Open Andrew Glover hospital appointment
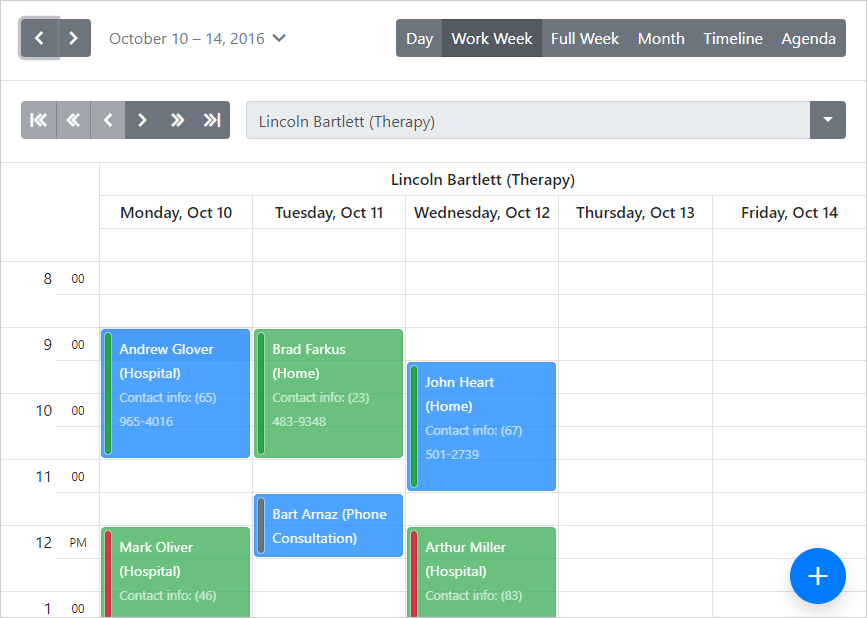This screenshot has height=618, width=867. 176,393
